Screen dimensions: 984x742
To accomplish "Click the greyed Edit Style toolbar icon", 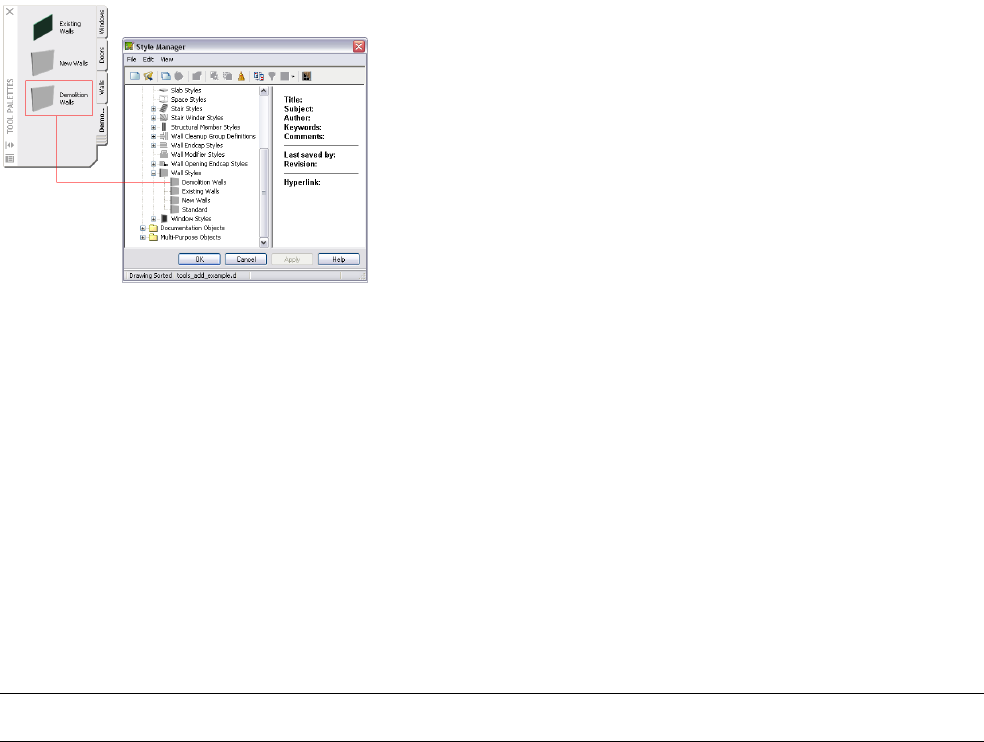I will point(196,76).
